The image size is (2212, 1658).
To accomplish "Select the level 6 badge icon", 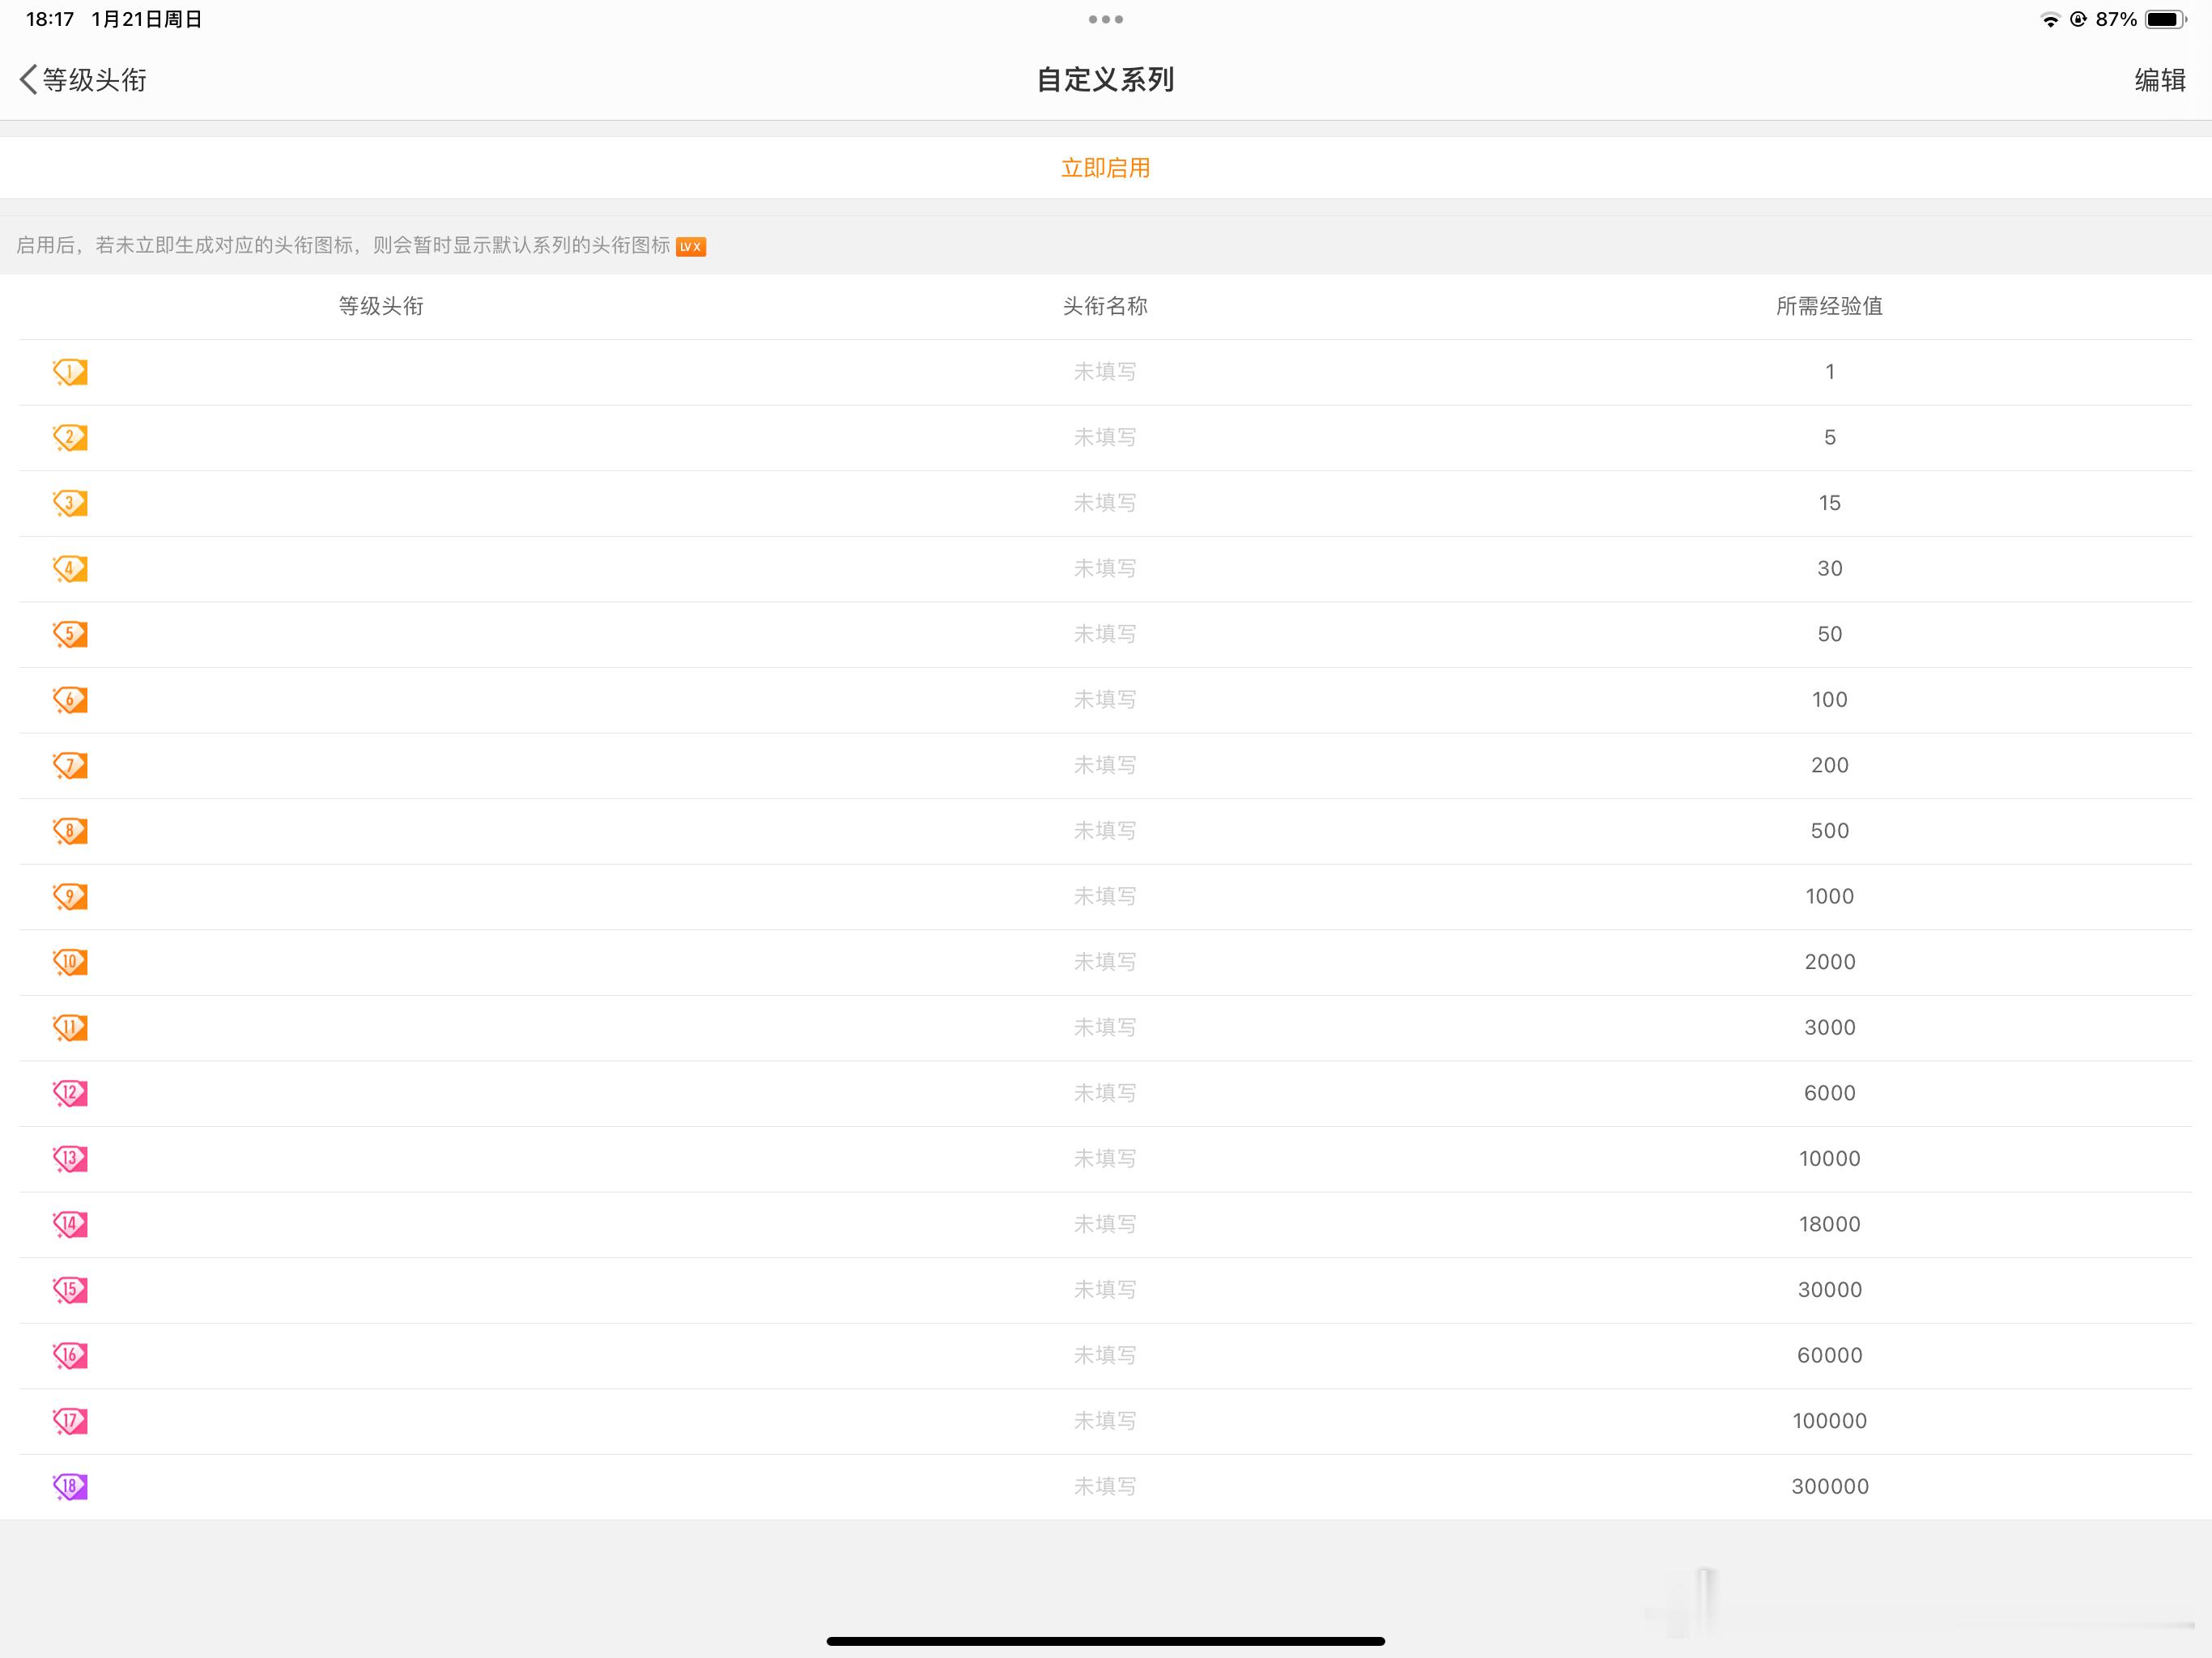I will point(70,700).
